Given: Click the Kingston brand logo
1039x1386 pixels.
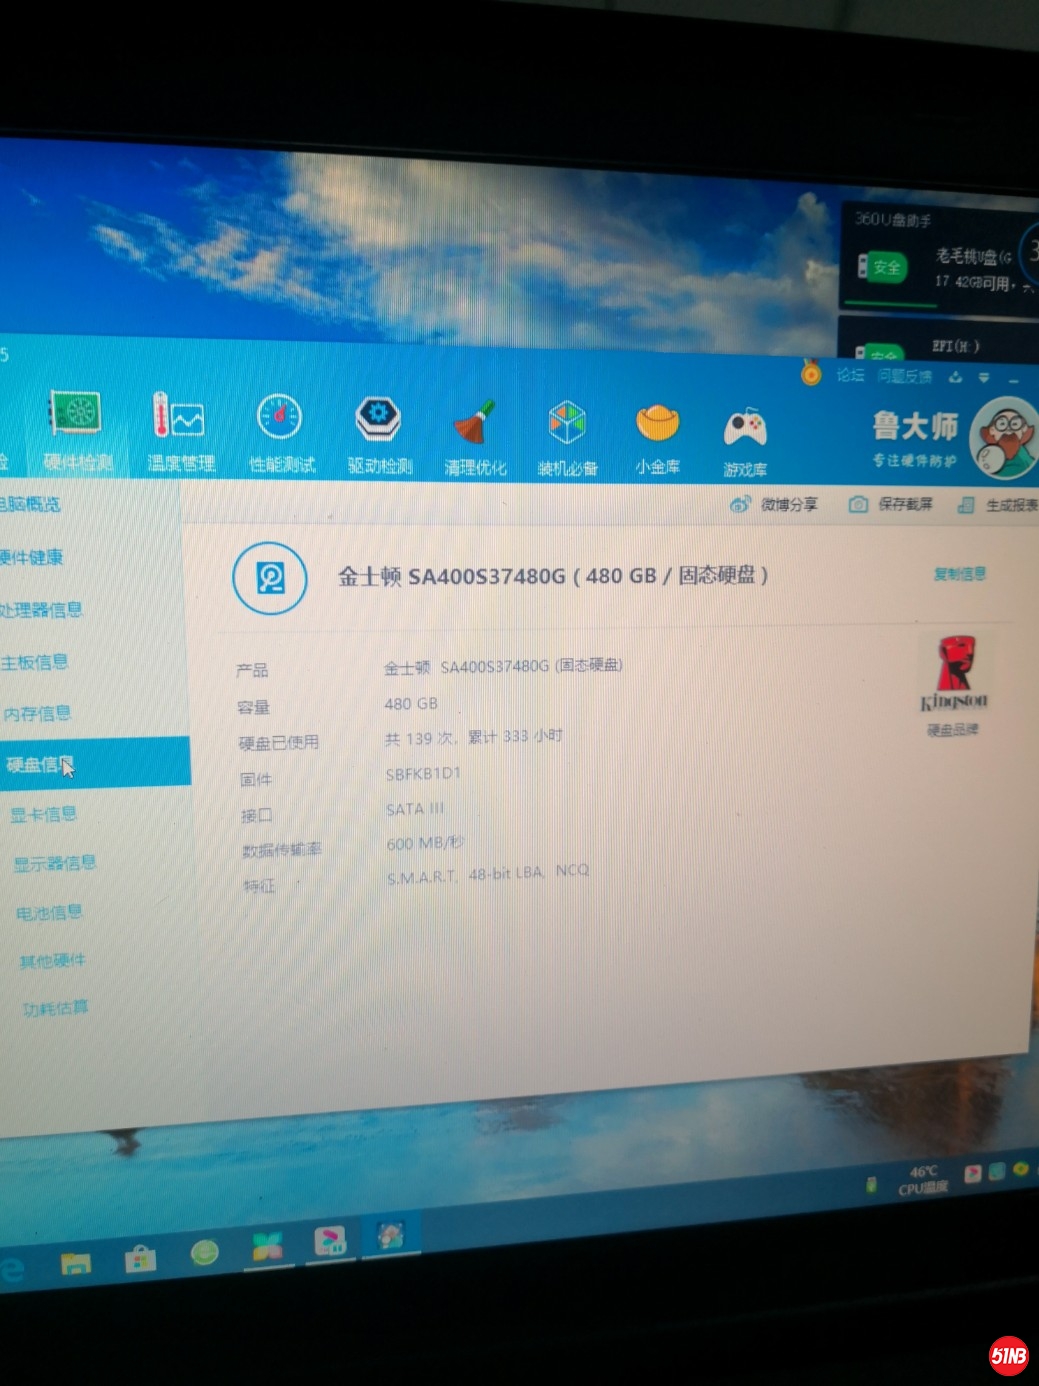Looking at the screenshot, I should click(x=954, y=673).
